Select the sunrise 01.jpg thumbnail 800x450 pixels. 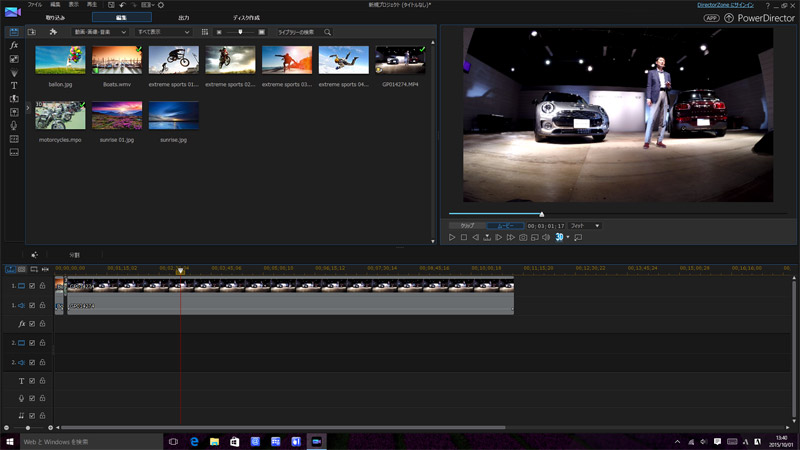(117, 116)
